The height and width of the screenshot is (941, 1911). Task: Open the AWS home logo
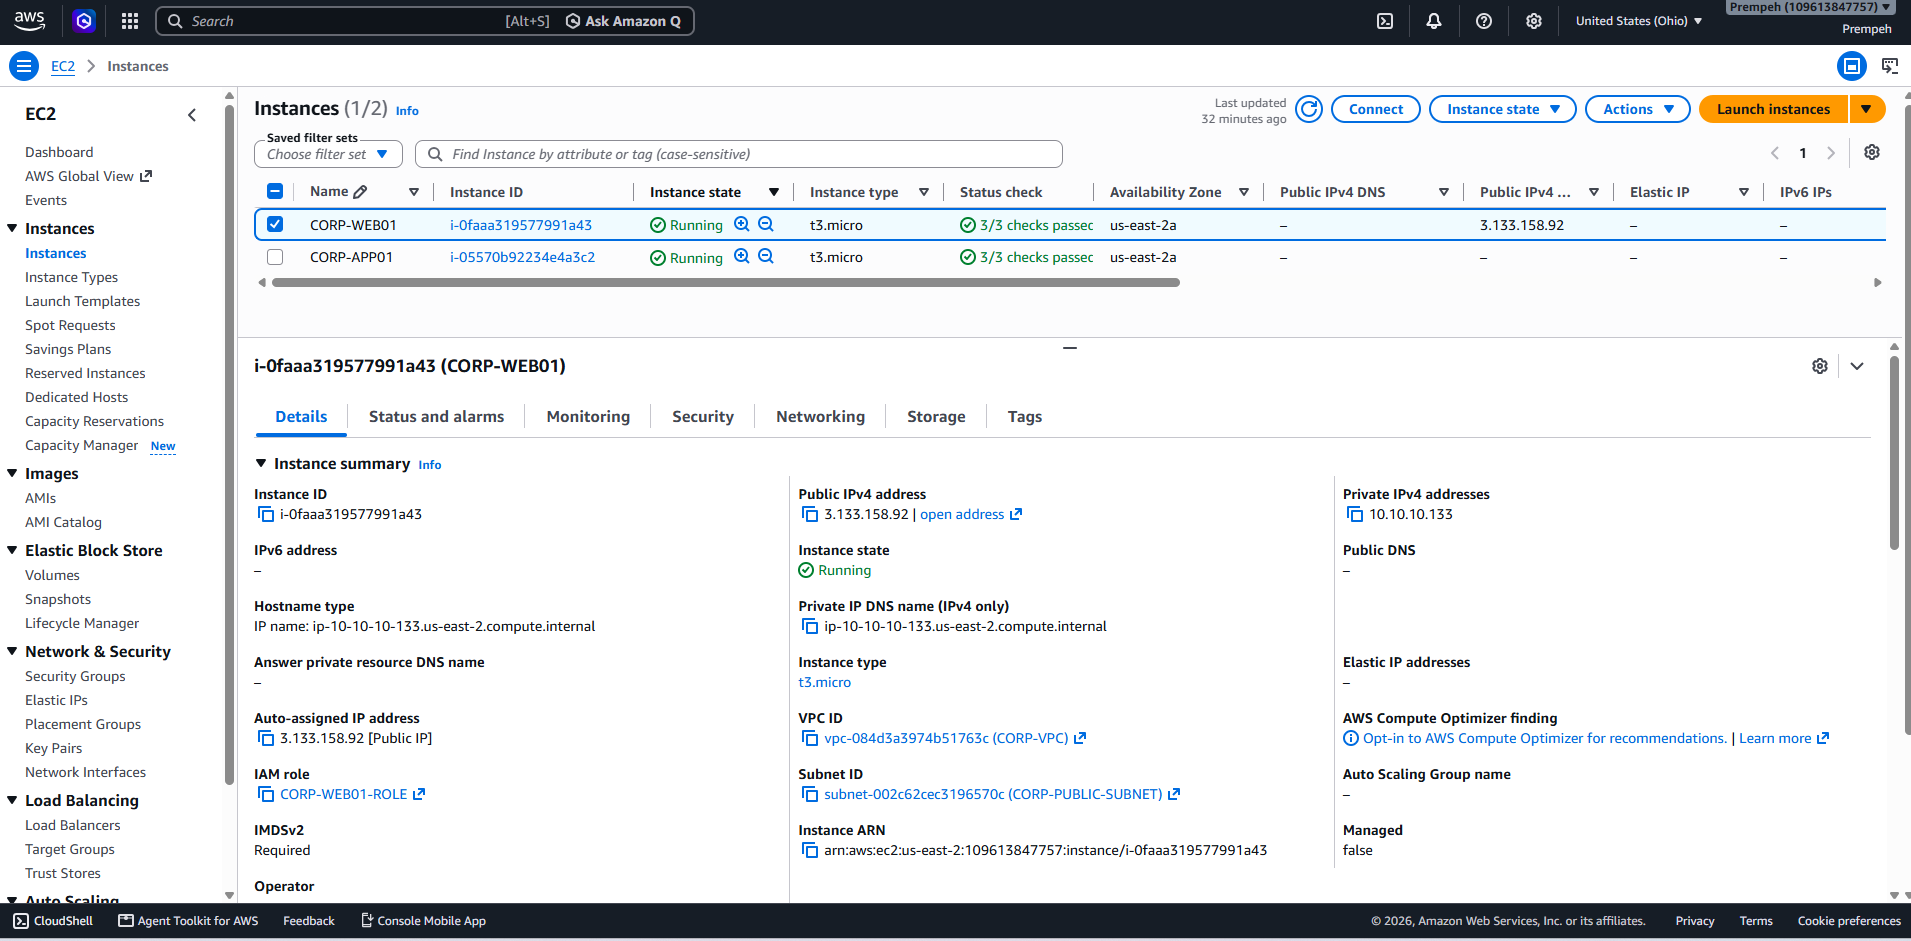click(29, 21)
